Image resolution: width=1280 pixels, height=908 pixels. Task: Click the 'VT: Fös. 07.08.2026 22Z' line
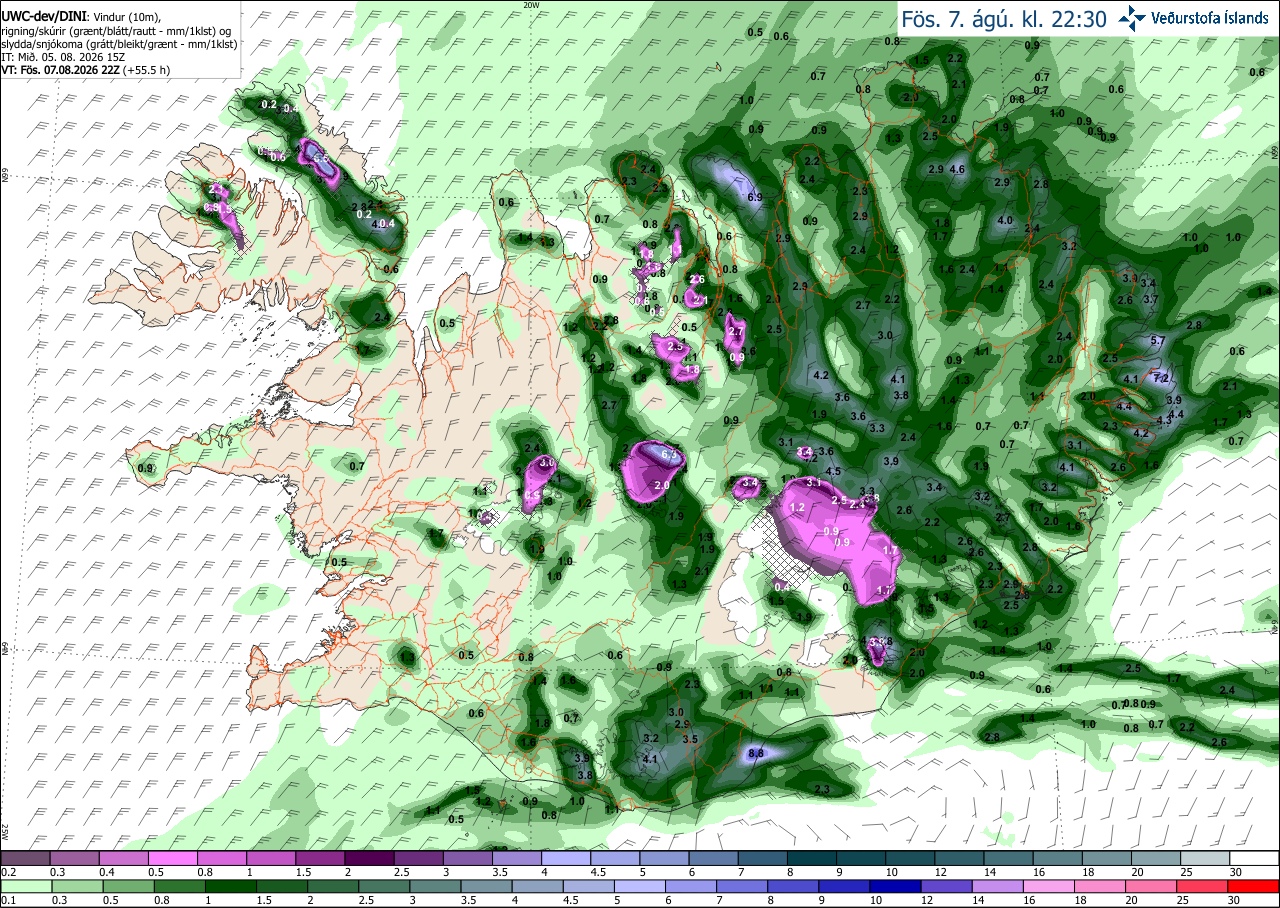(x=87, y=70)
